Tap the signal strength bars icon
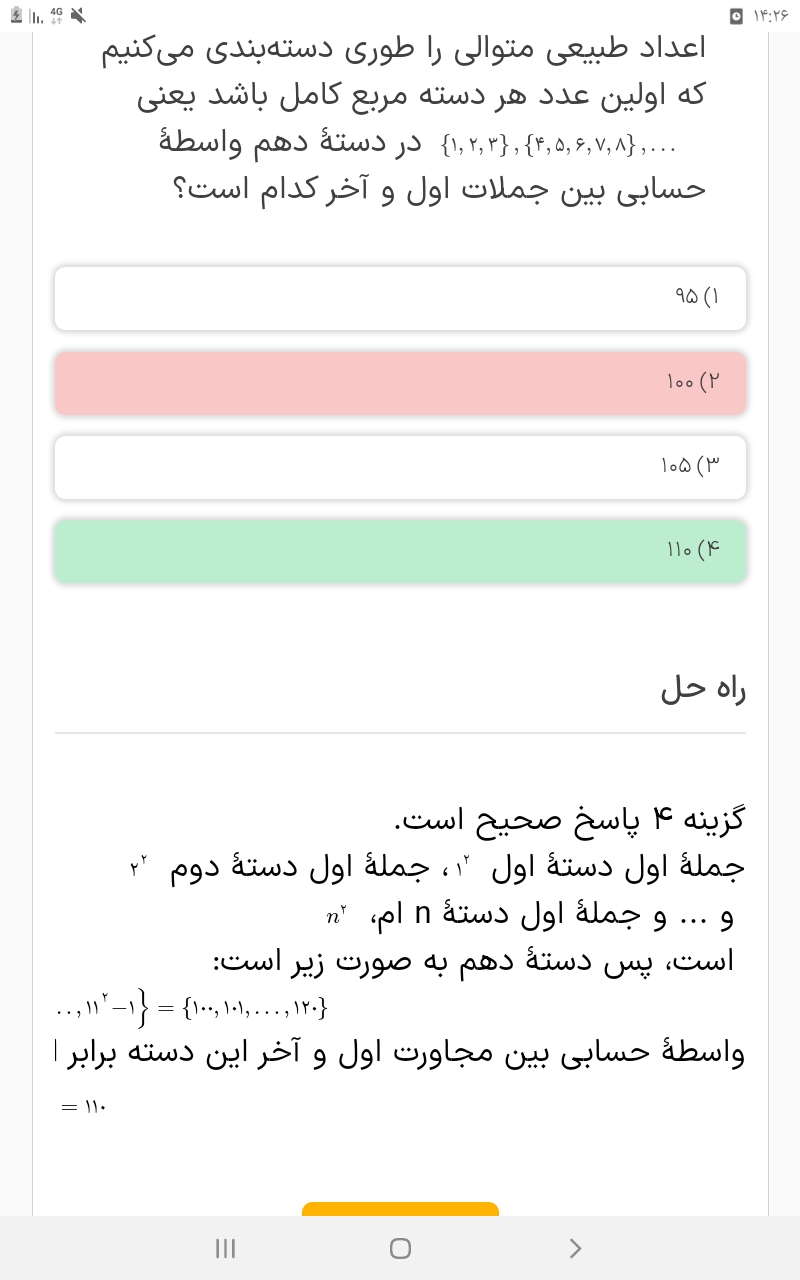The image size is (800, 1280). click(35, 17)
